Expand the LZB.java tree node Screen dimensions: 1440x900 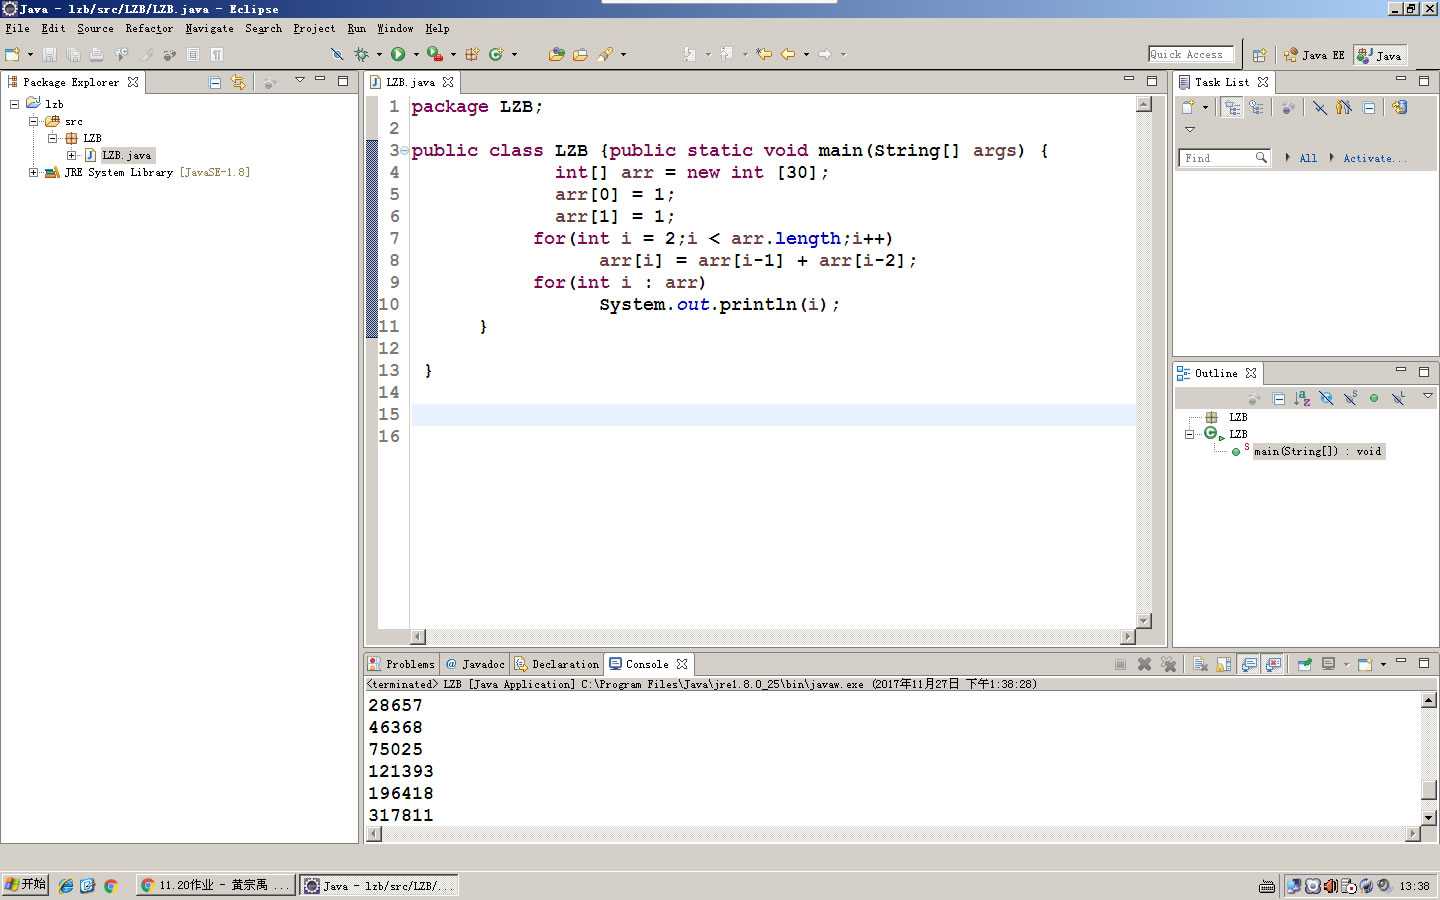pyautogui.click(x=71, y=155)
